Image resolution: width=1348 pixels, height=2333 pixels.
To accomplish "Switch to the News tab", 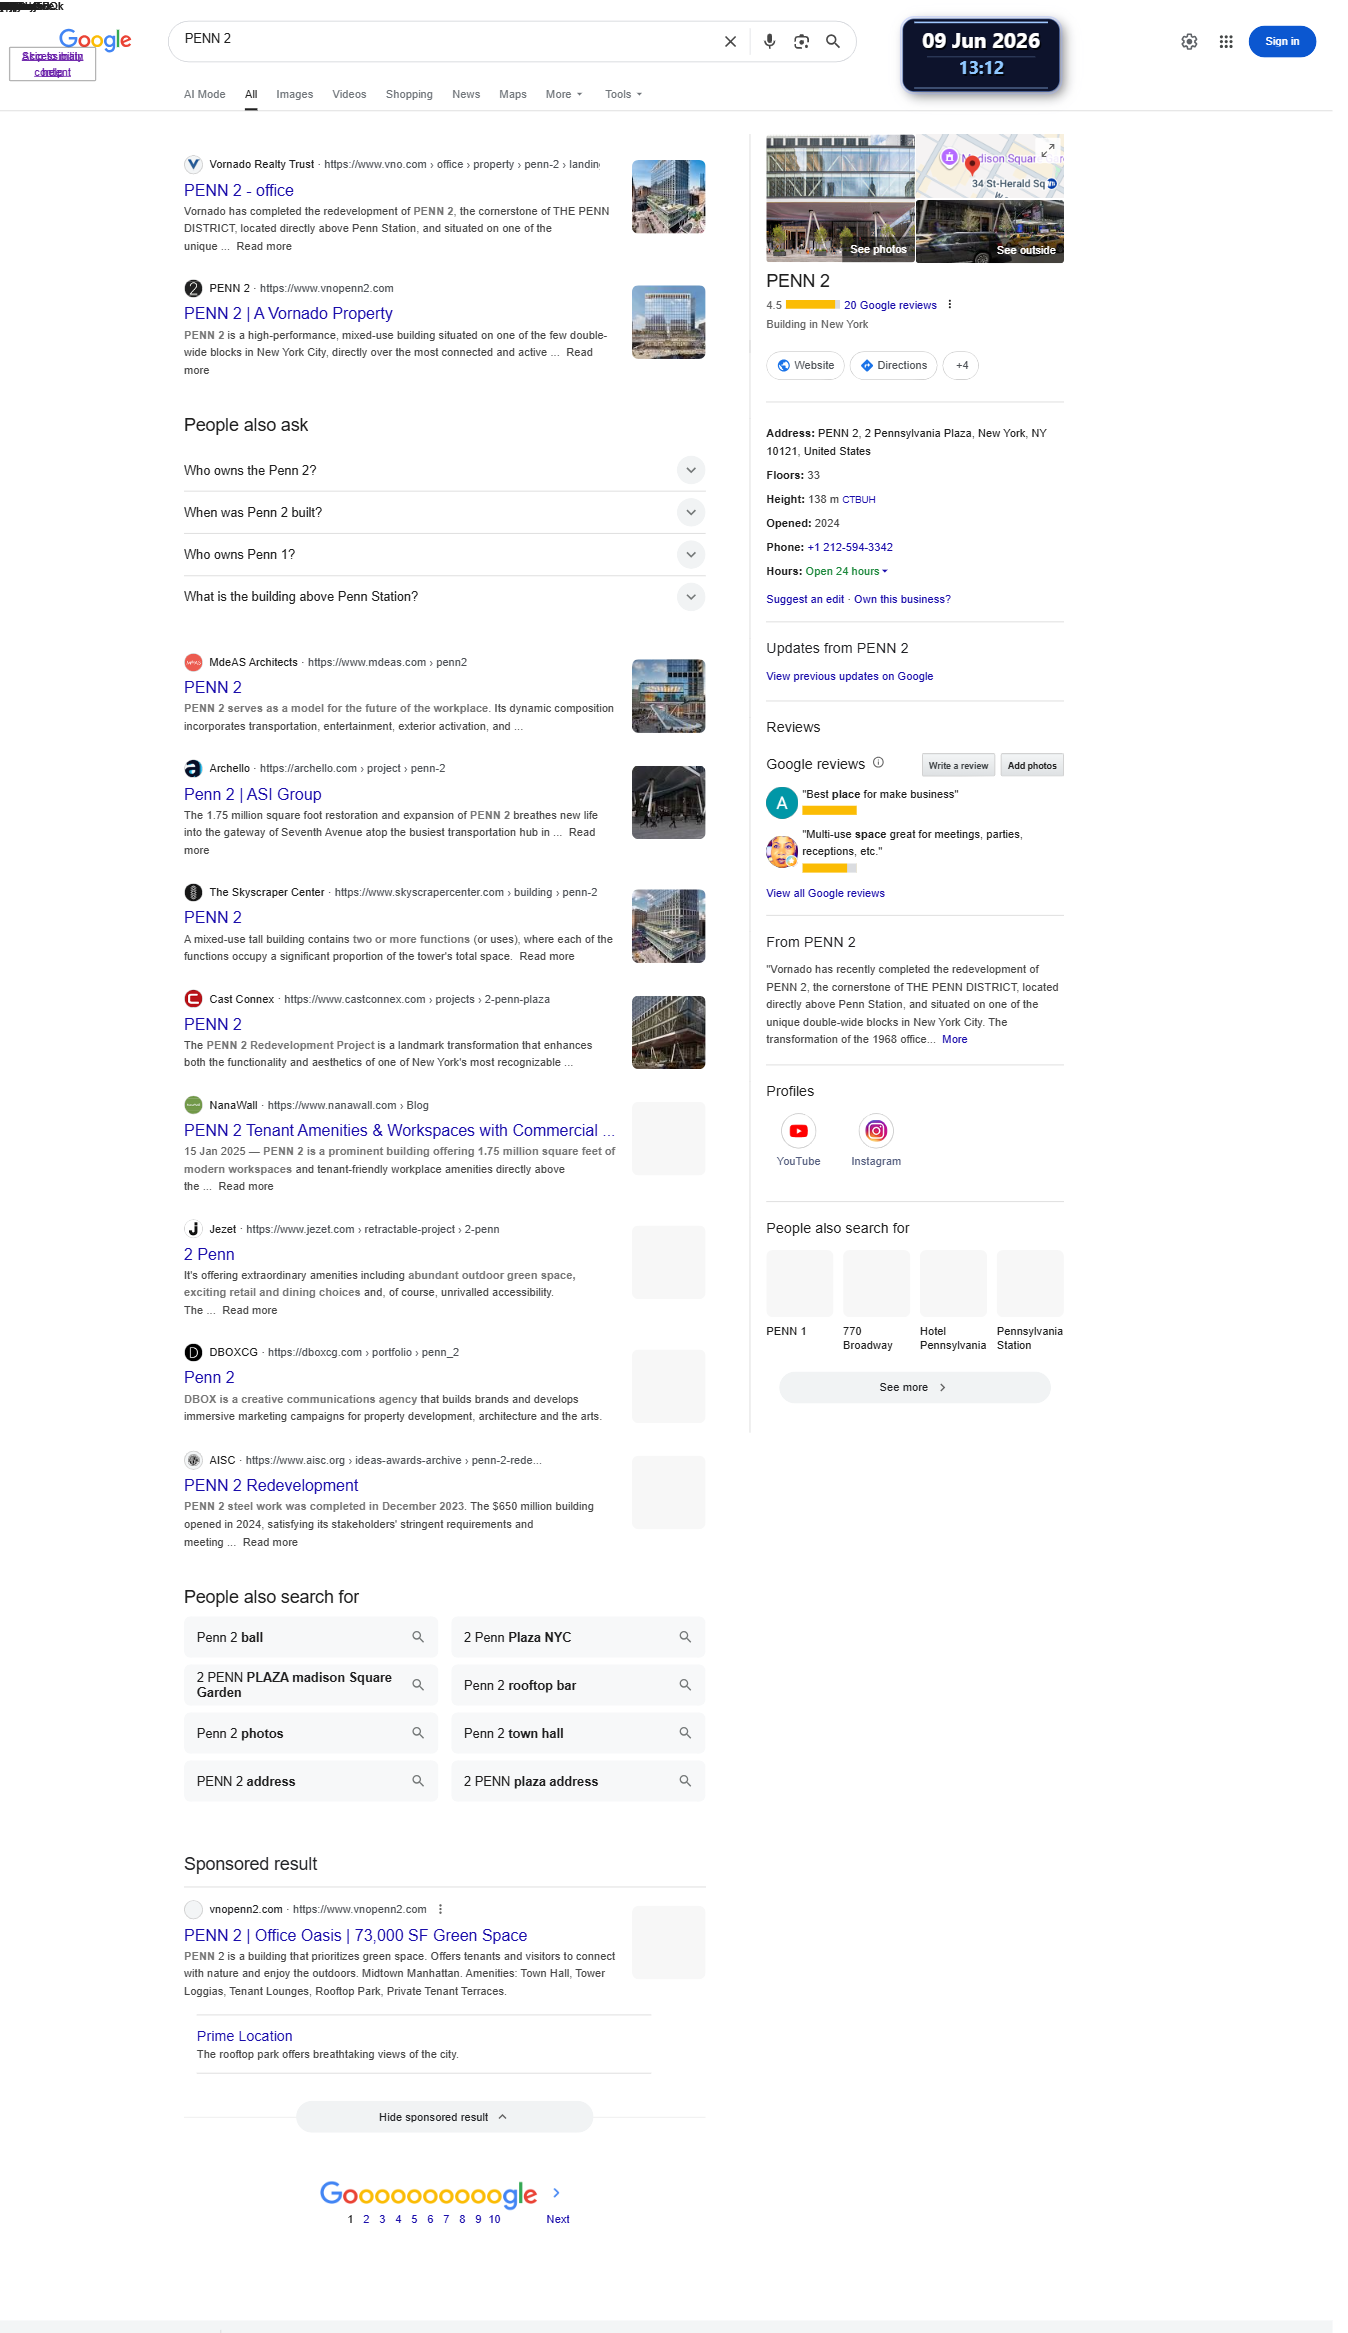I will (x=466, y=94).
